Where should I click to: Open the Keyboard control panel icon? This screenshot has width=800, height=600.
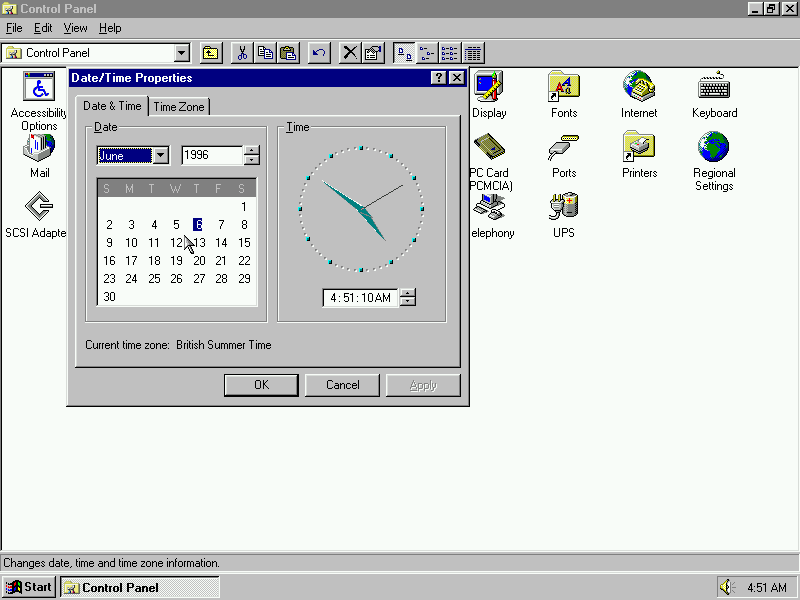[x=714, y=88]
